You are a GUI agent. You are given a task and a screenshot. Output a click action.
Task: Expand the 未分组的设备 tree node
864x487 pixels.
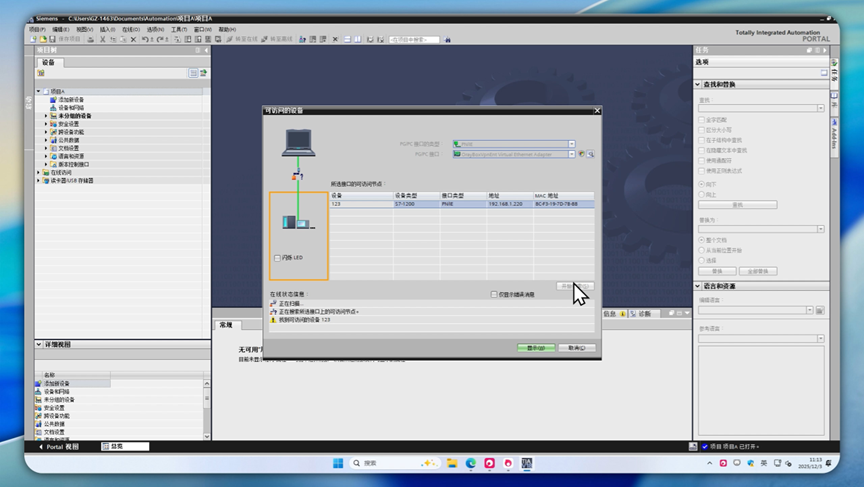46,116
